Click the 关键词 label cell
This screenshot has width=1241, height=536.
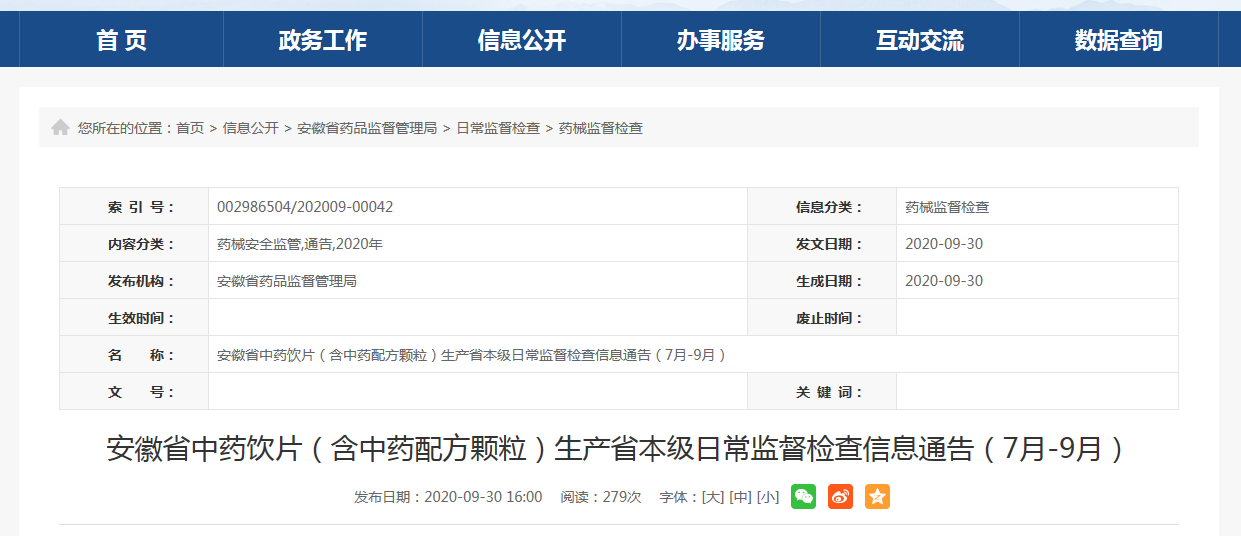822,392
